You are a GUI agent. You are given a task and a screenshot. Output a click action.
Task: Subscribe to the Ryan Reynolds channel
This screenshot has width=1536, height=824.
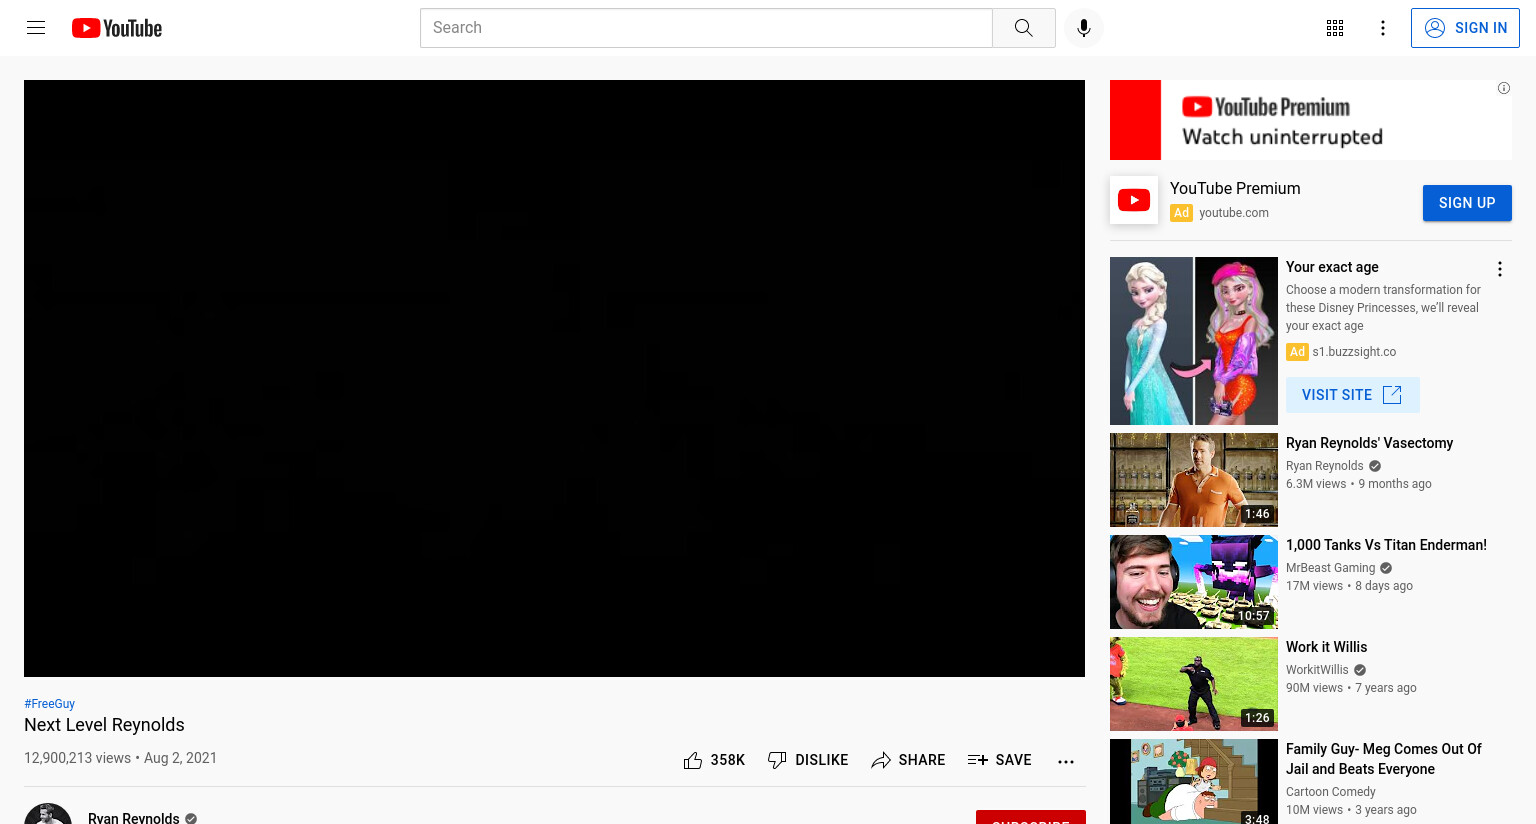[x=1031, y=817]
